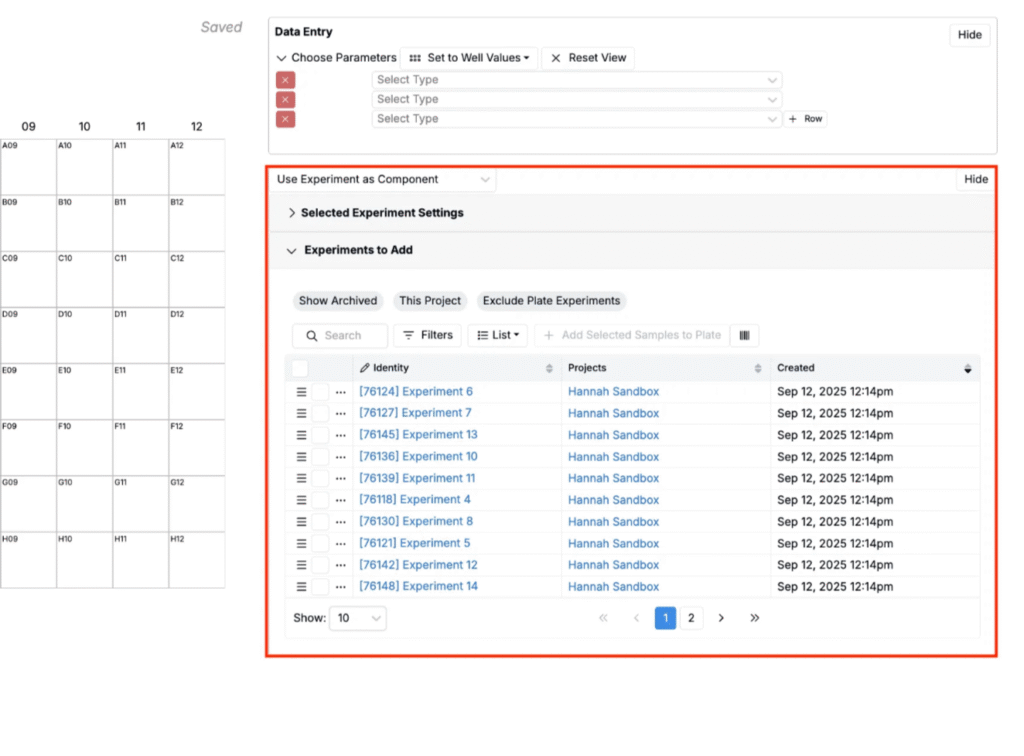The width and height of the screenshot is (1024, 756).
Task: Open the ellipsis menu for Experiment 13
Action: pyautogui.click(x=340, y=435)
